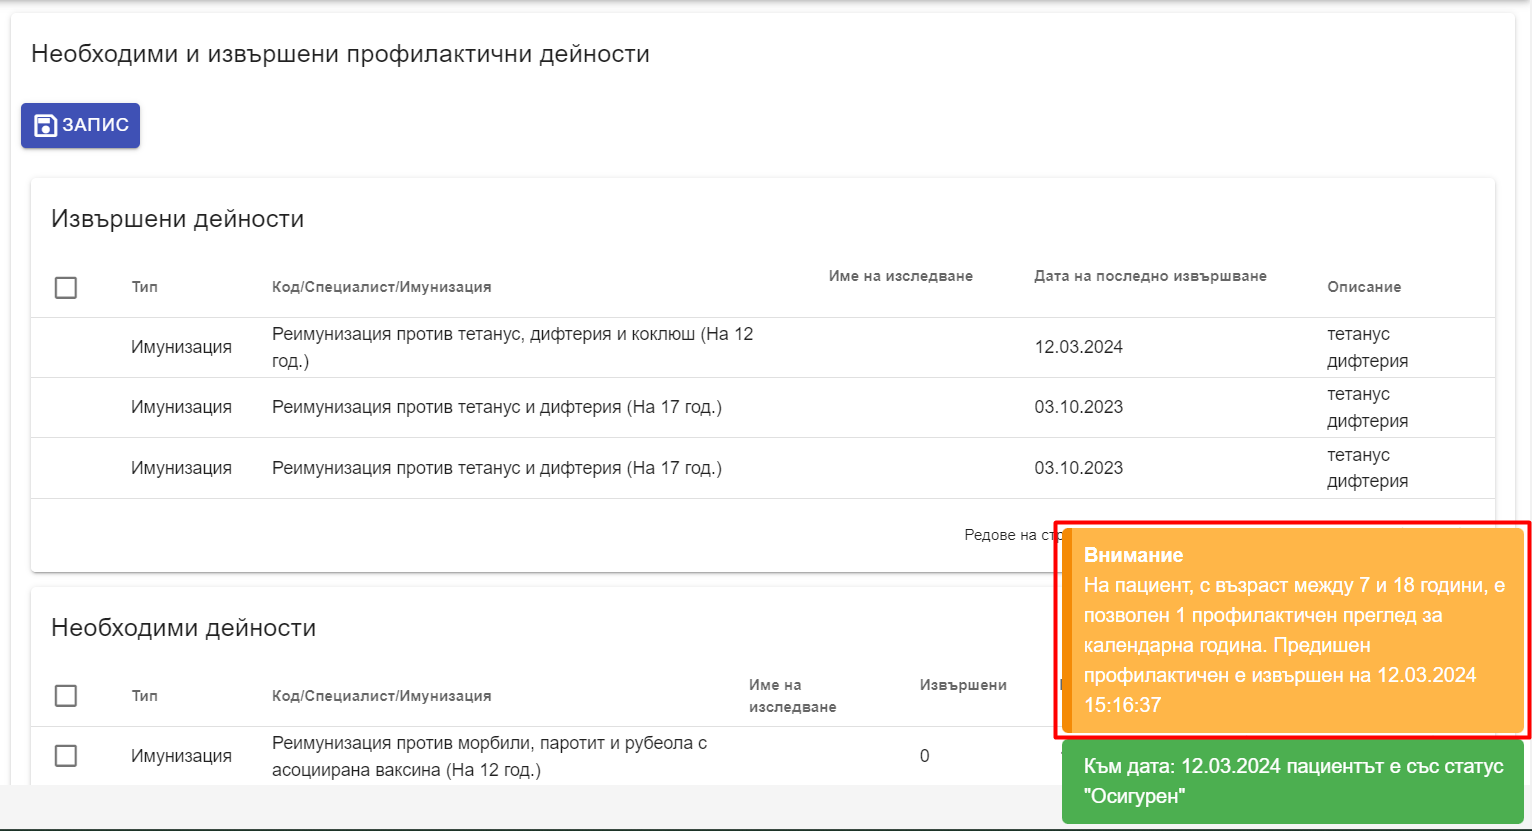Screen dimensions: 1532x831
Task: Click Извършени column header in Необходими дейности
Action: point(963,685)
